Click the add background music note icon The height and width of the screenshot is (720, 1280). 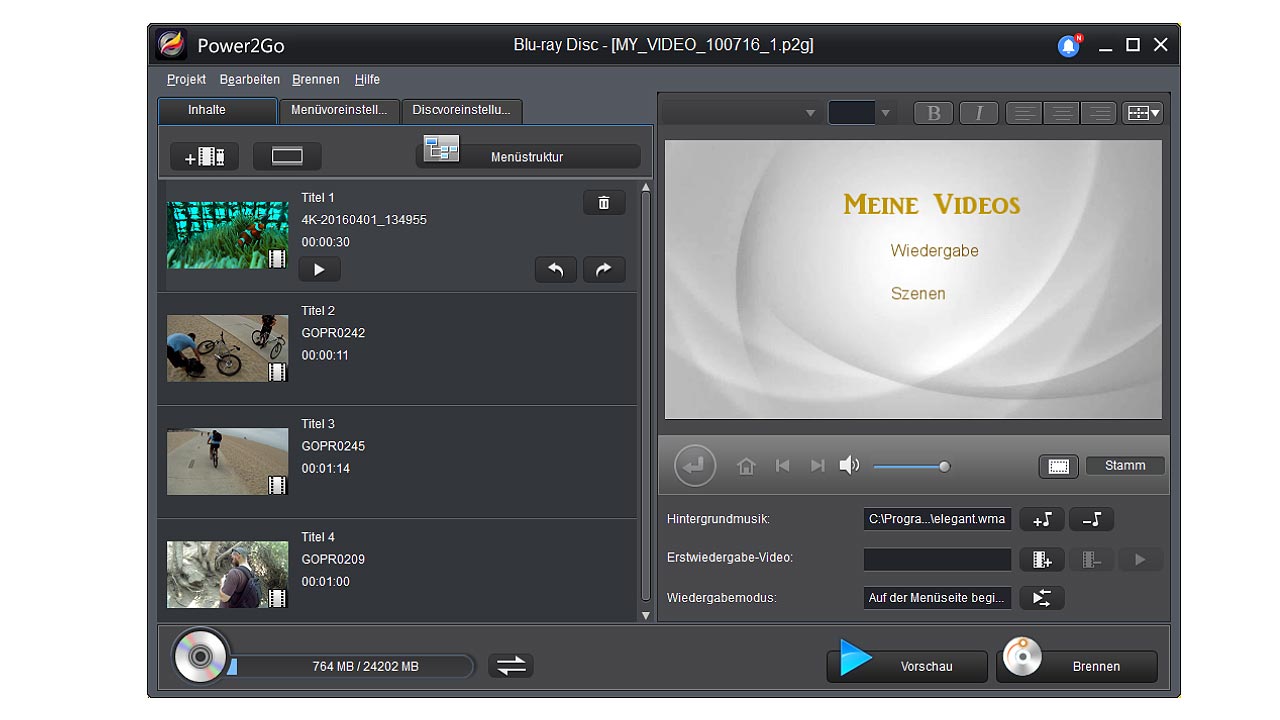(x=1041, y=519)
